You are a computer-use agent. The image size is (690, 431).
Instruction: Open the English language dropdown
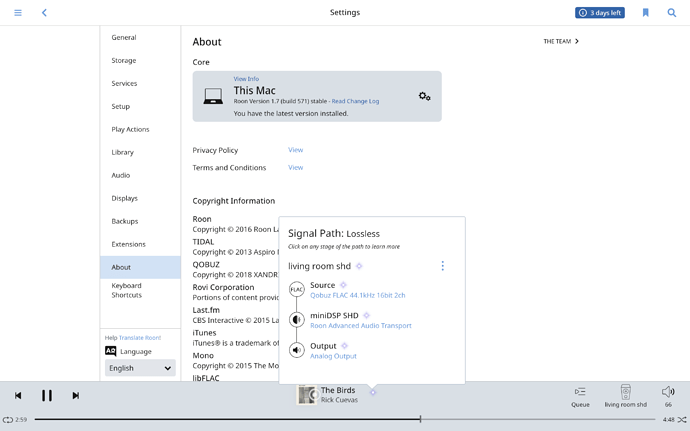[x=140, y=368]
